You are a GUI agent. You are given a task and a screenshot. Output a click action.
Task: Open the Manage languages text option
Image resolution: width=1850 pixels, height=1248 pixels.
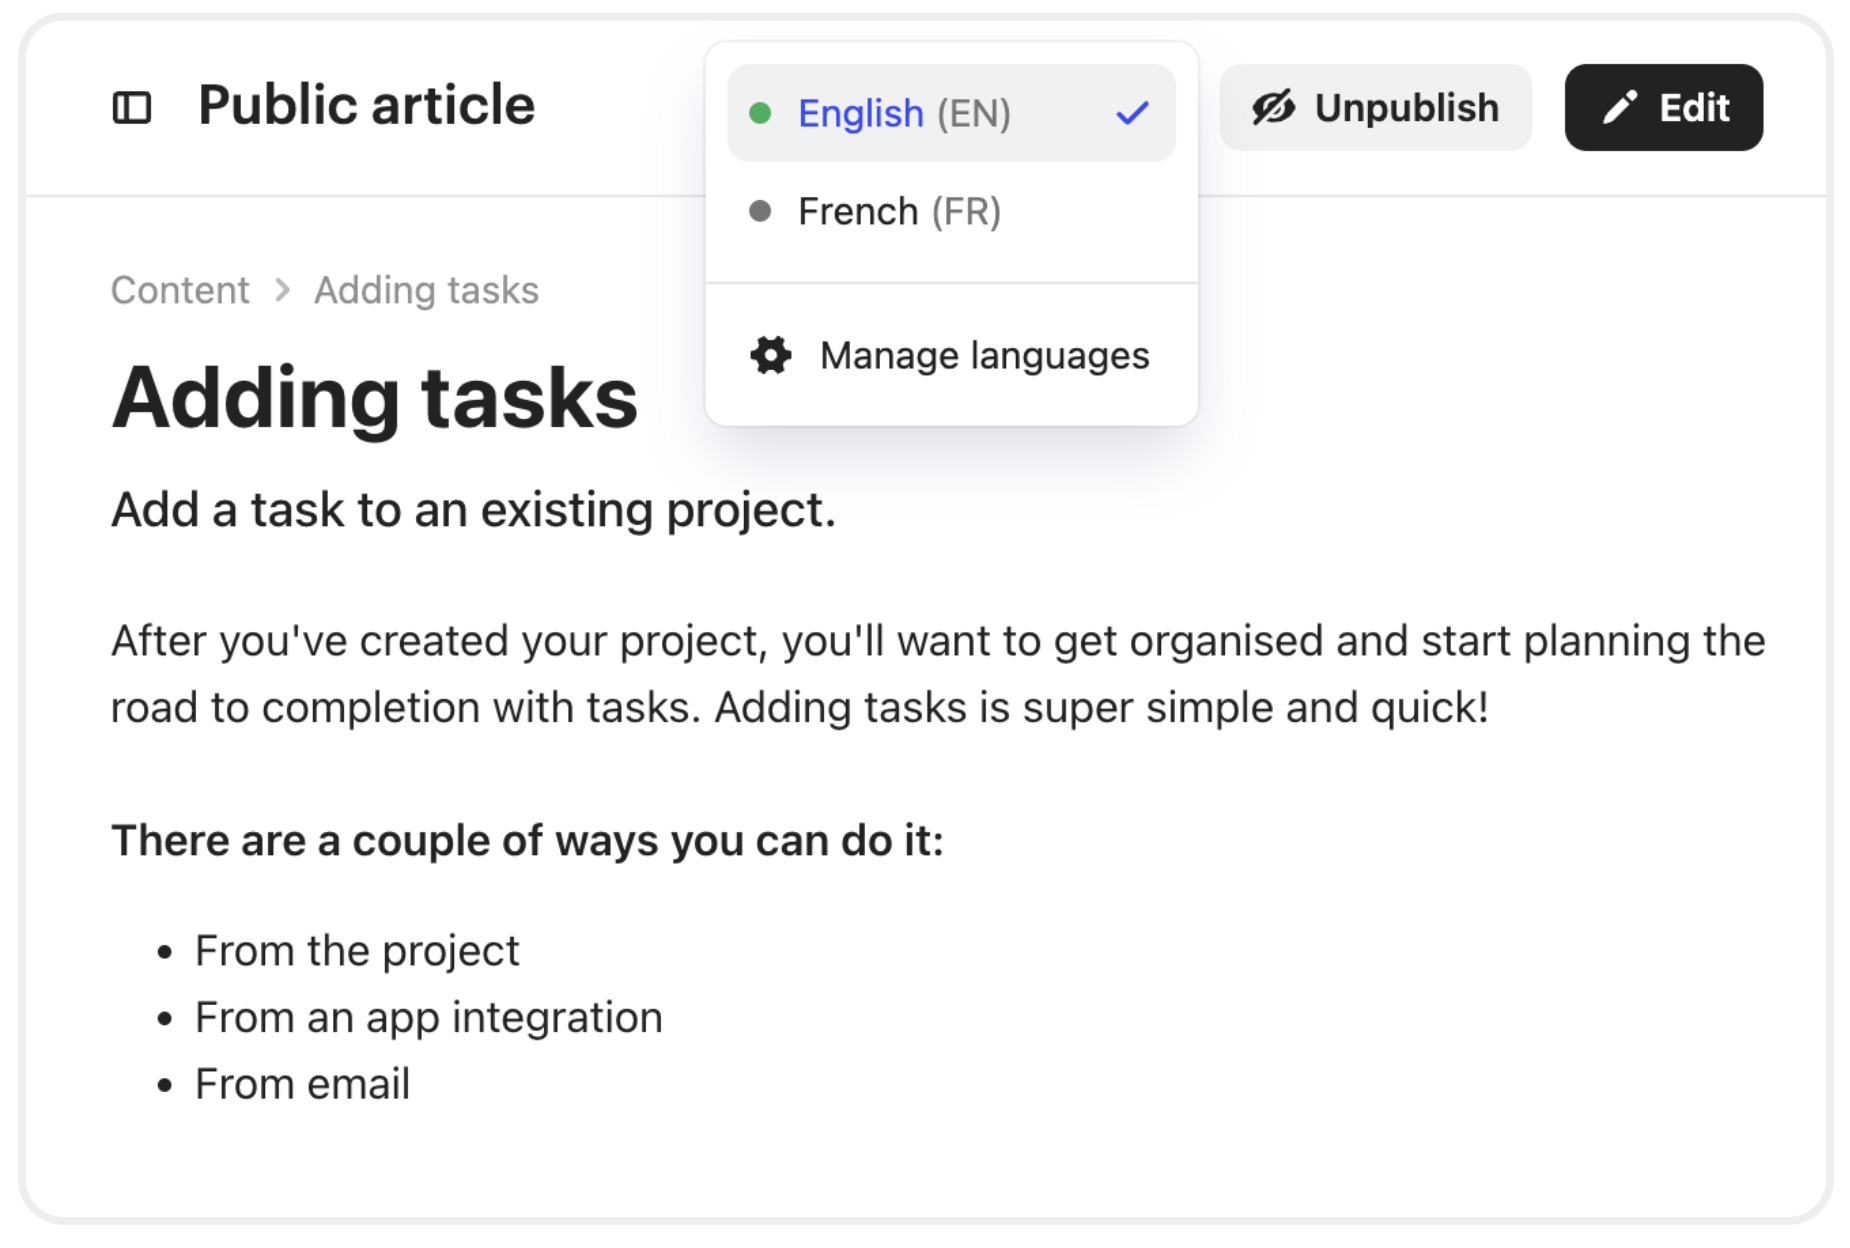click(984, 355)
